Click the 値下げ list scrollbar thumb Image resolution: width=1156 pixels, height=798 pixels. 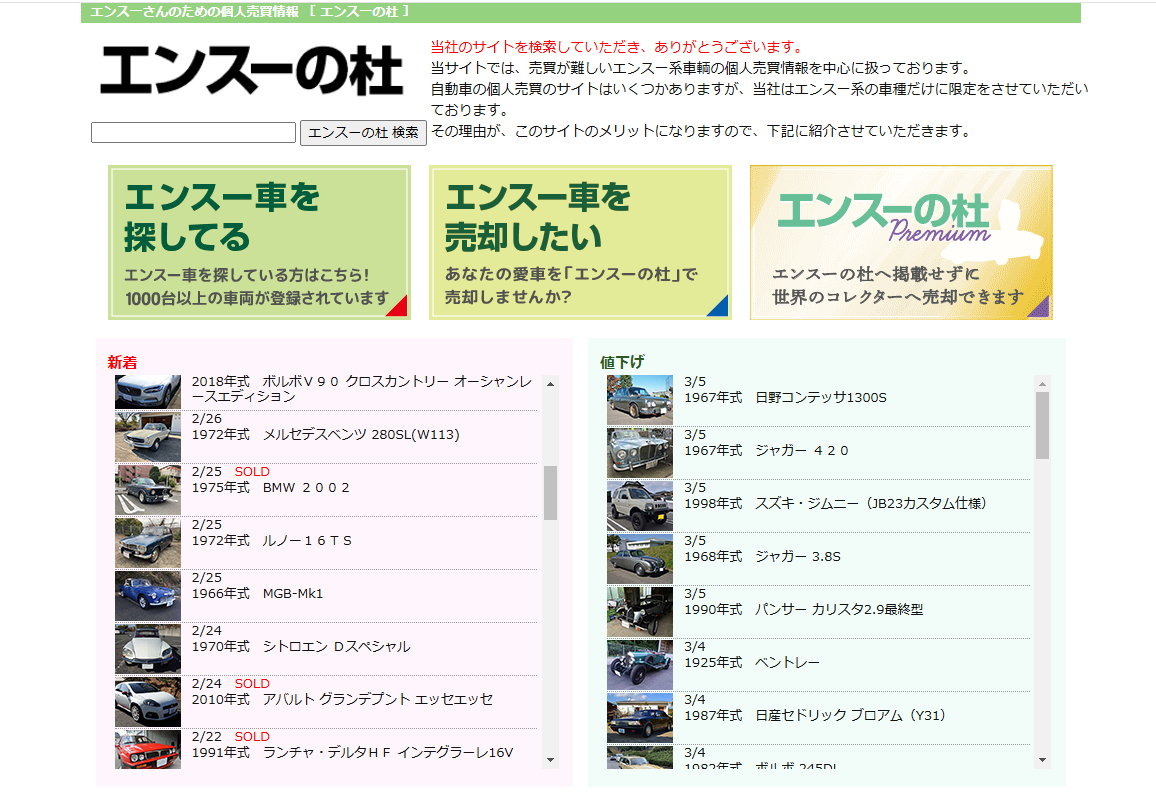(x=1042, y=426)
